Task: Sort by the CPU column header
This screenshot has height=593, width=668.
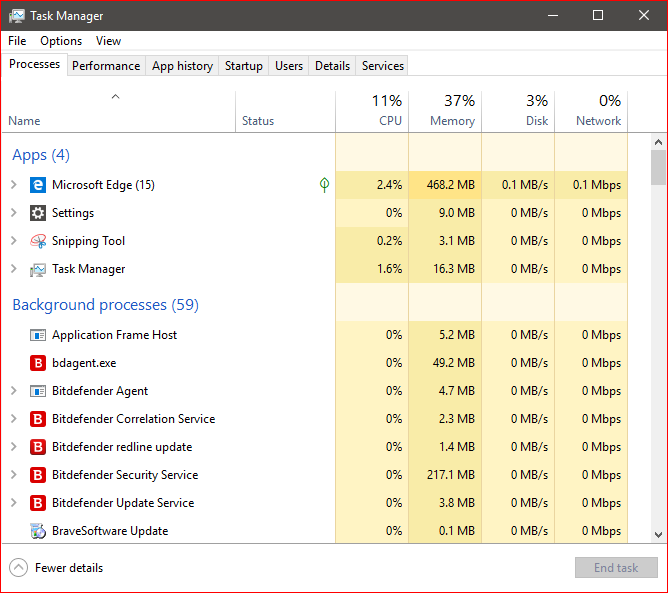Action: tap(372, 111)
